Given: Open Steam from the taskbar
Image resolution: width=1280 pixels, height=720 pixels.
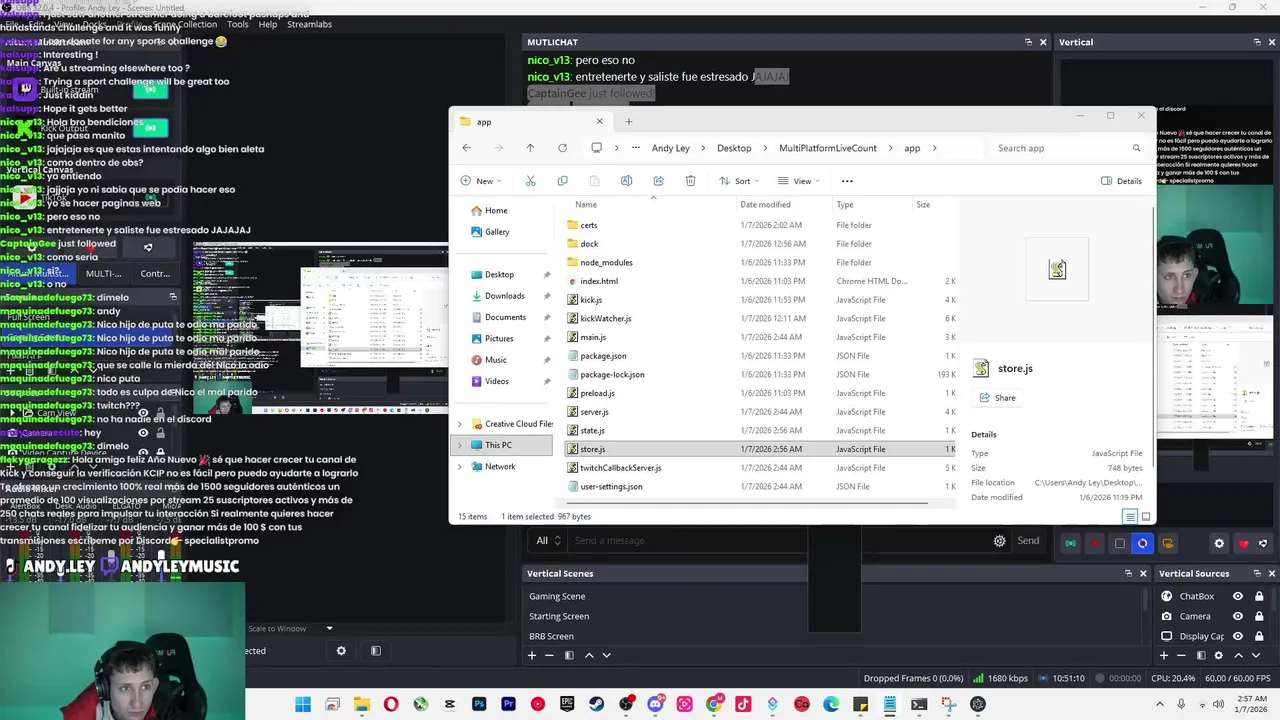Looking at the screenshot, I should (597, 704).
